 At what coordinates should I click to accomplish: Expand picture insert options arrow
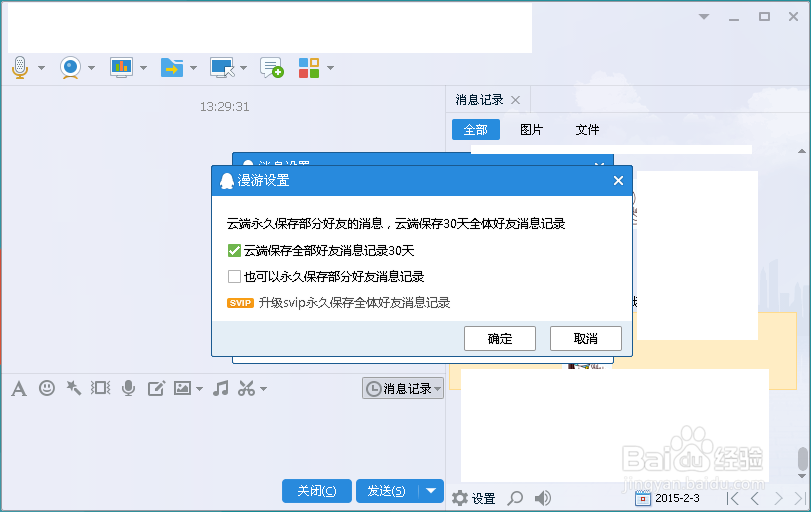(x=199, y=389)
